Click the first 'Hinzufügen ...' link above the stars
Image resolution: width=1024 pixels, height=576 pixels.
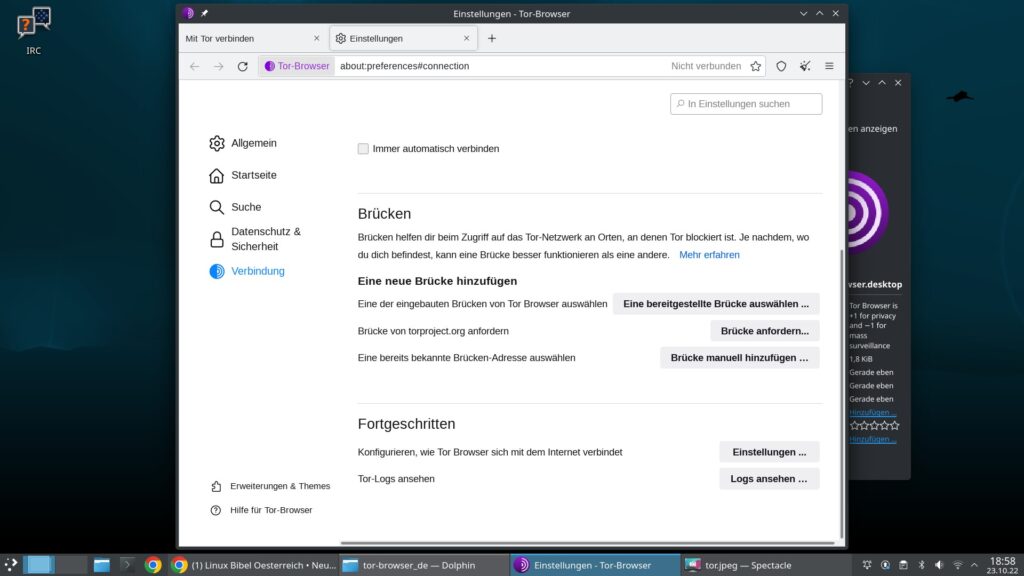point(872,412)
